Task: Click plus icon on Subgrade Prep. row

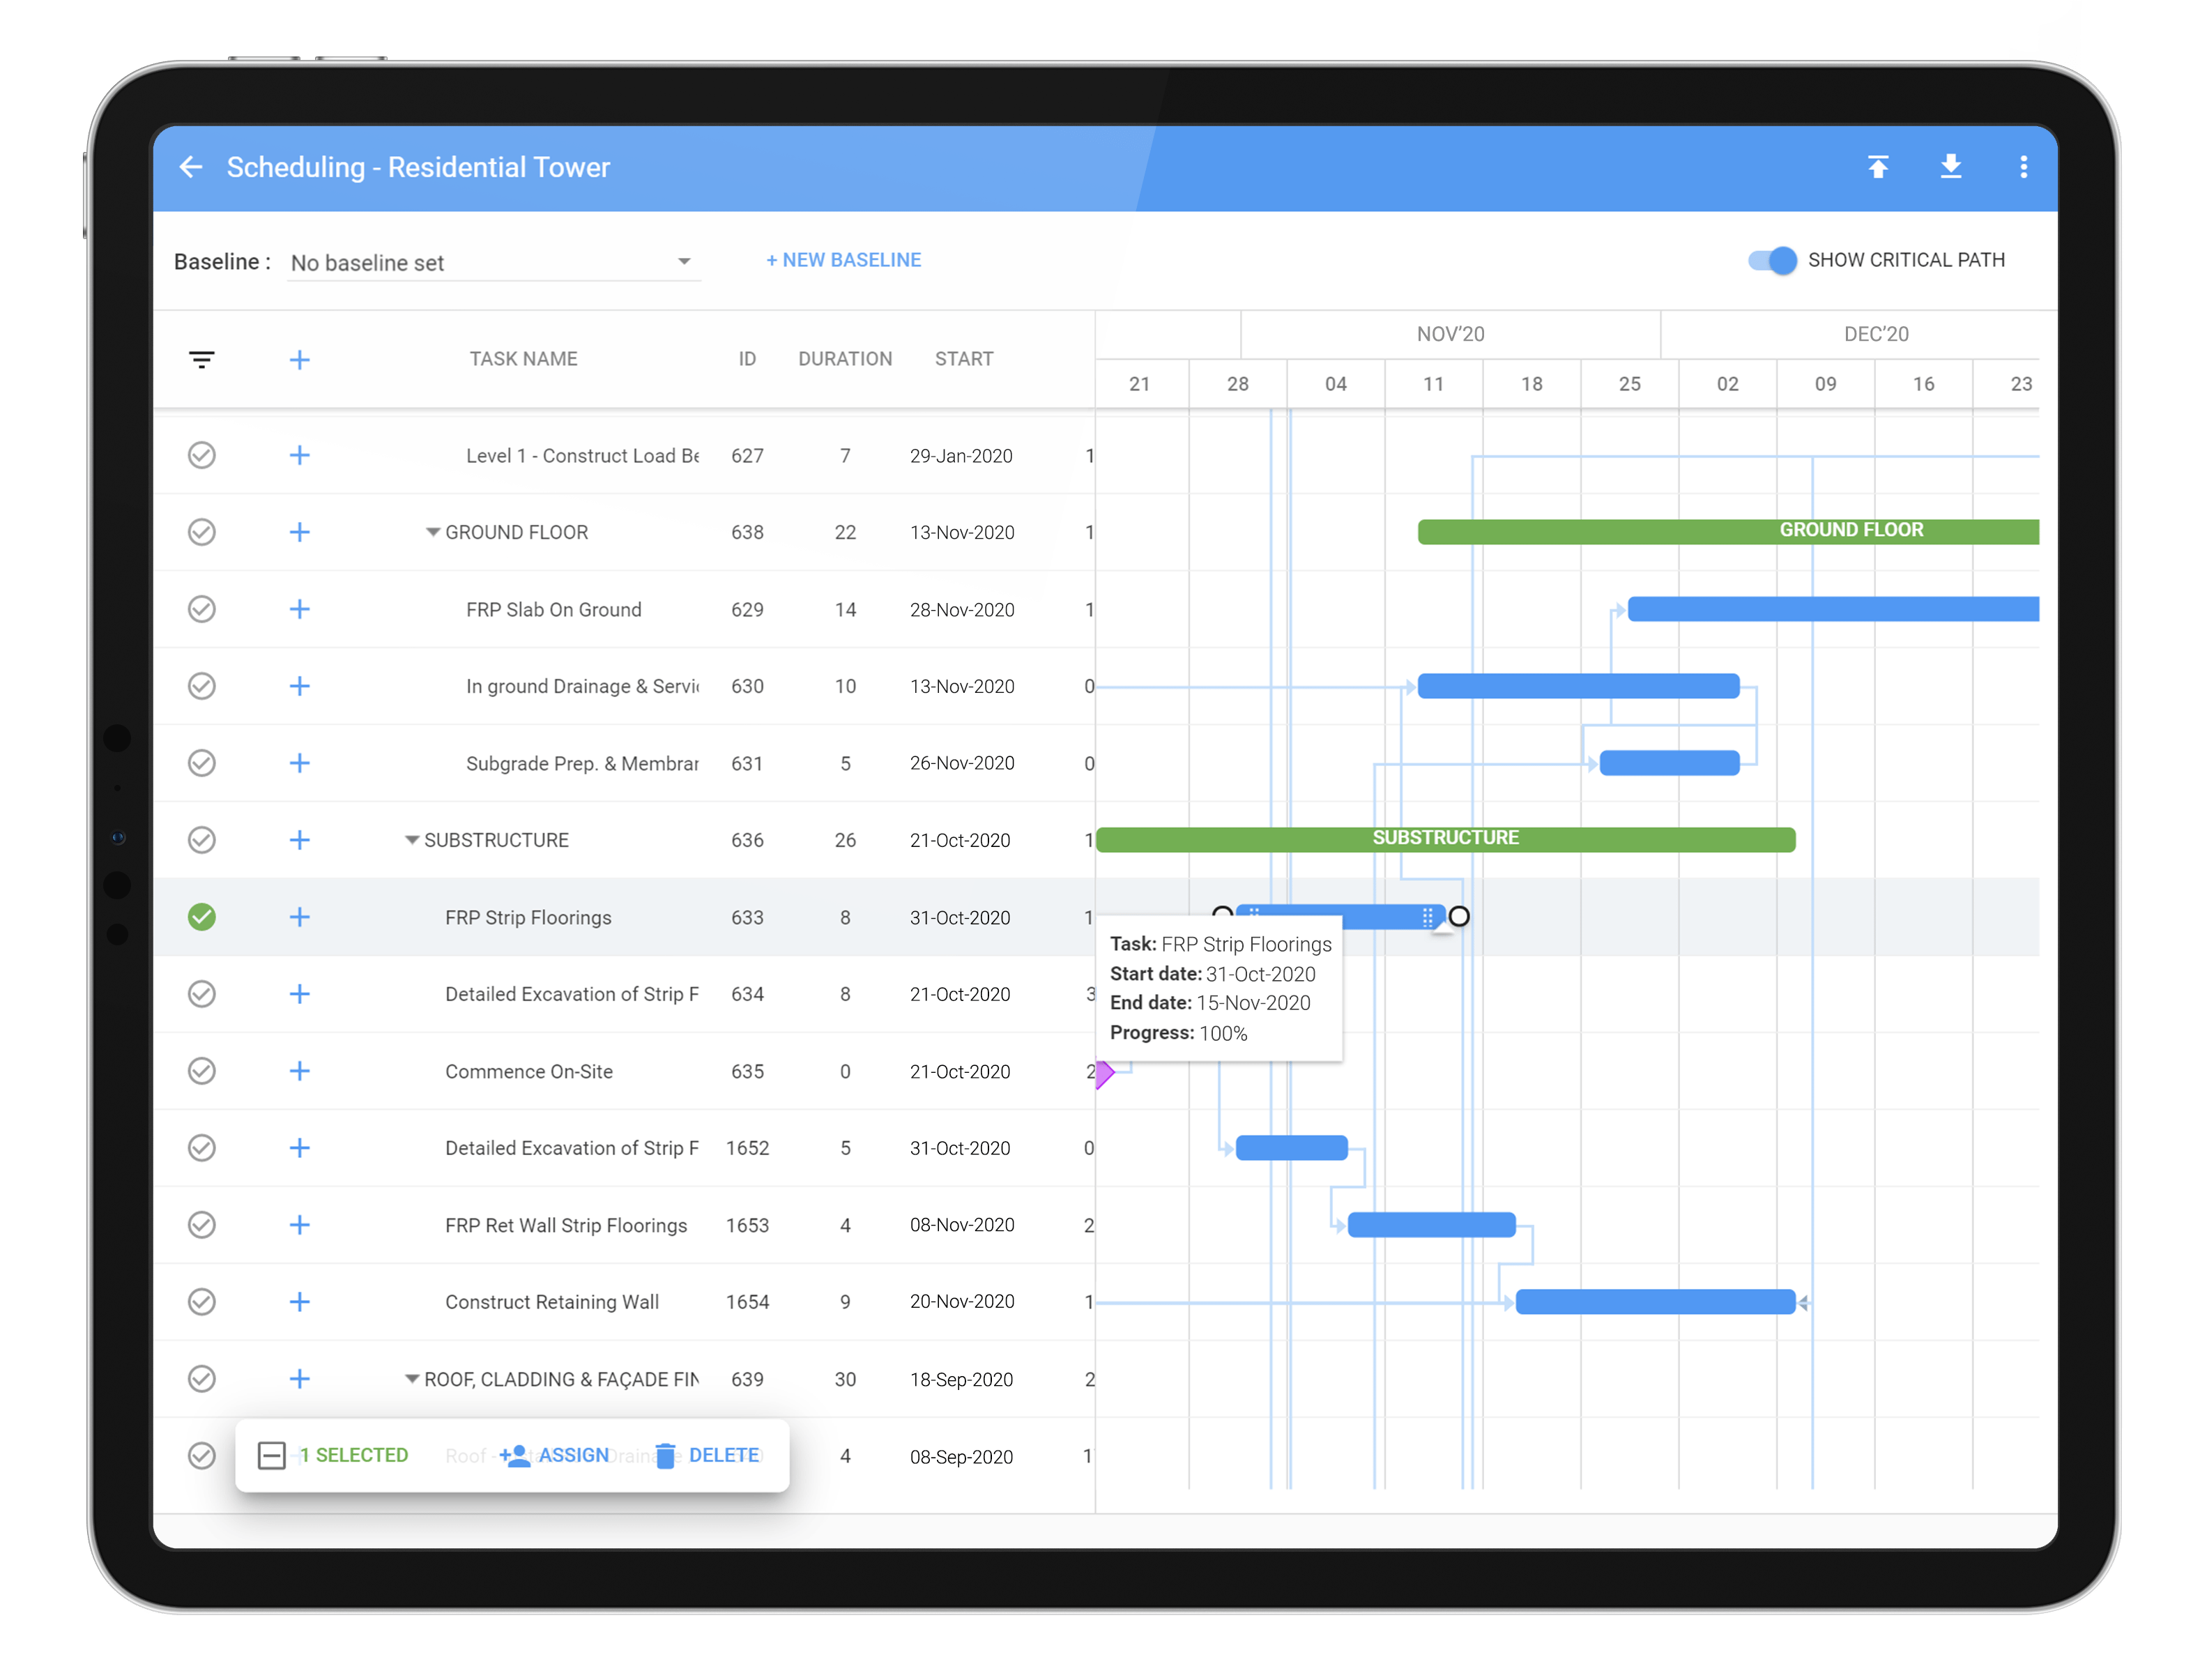Action: 300,764
